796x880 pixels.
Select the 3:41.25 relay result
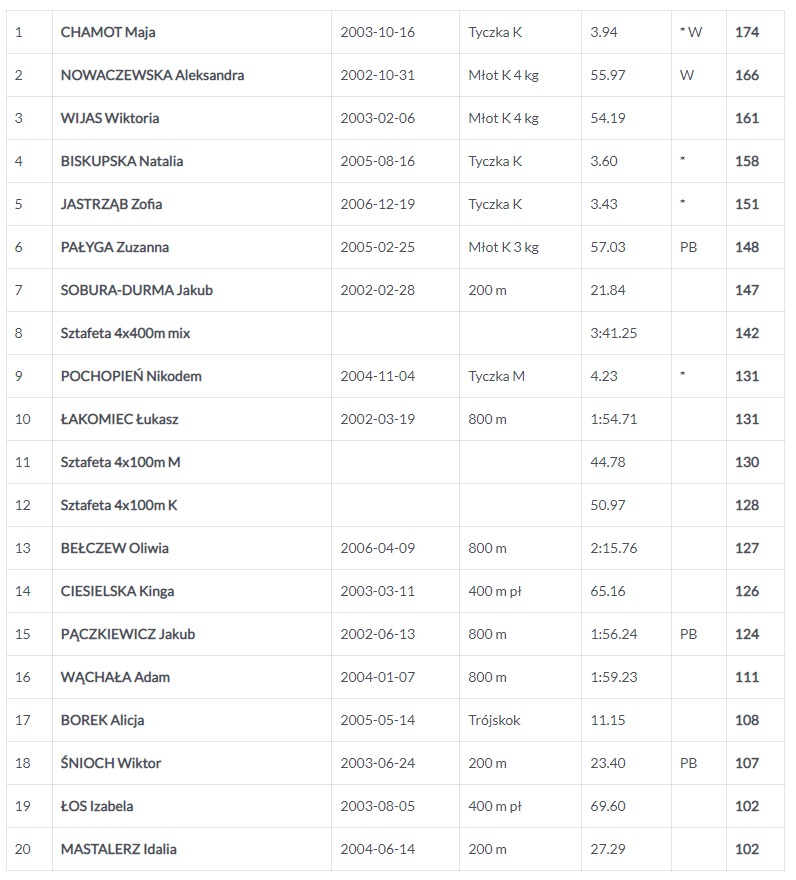(614, 333)
